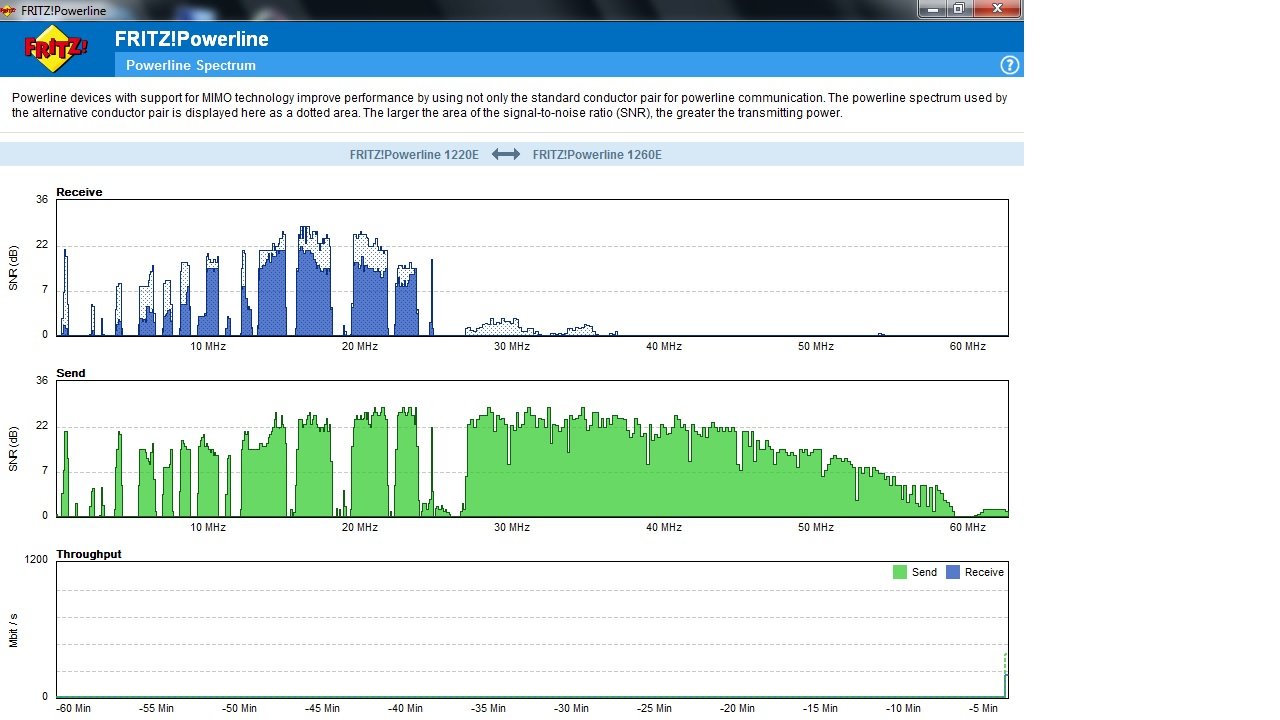Close the FRITZ!Powerline window
Viewport: 1280px width, 720px height.
[x=996, y=8]
